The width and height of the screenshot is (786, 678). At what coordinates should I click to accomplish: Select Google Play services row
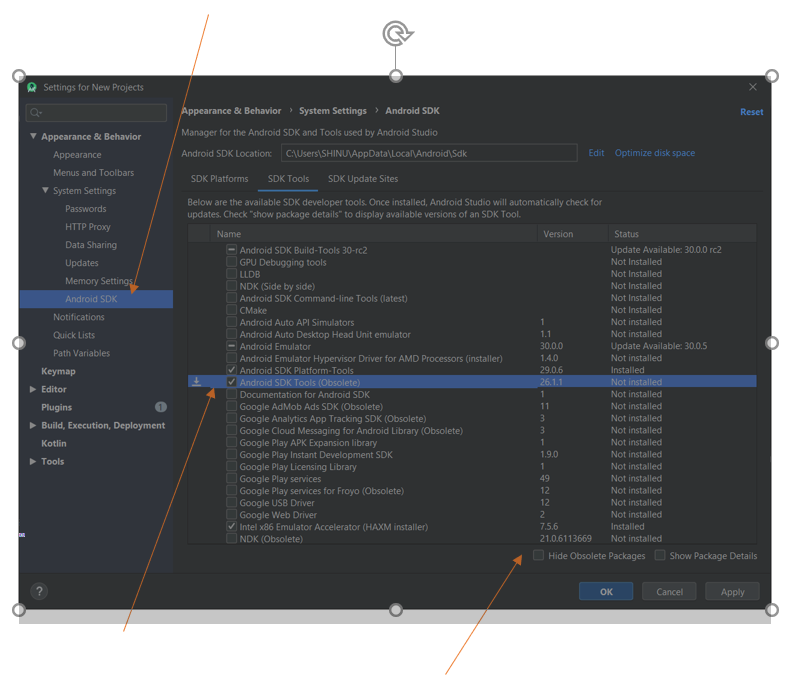pos(472,478)
